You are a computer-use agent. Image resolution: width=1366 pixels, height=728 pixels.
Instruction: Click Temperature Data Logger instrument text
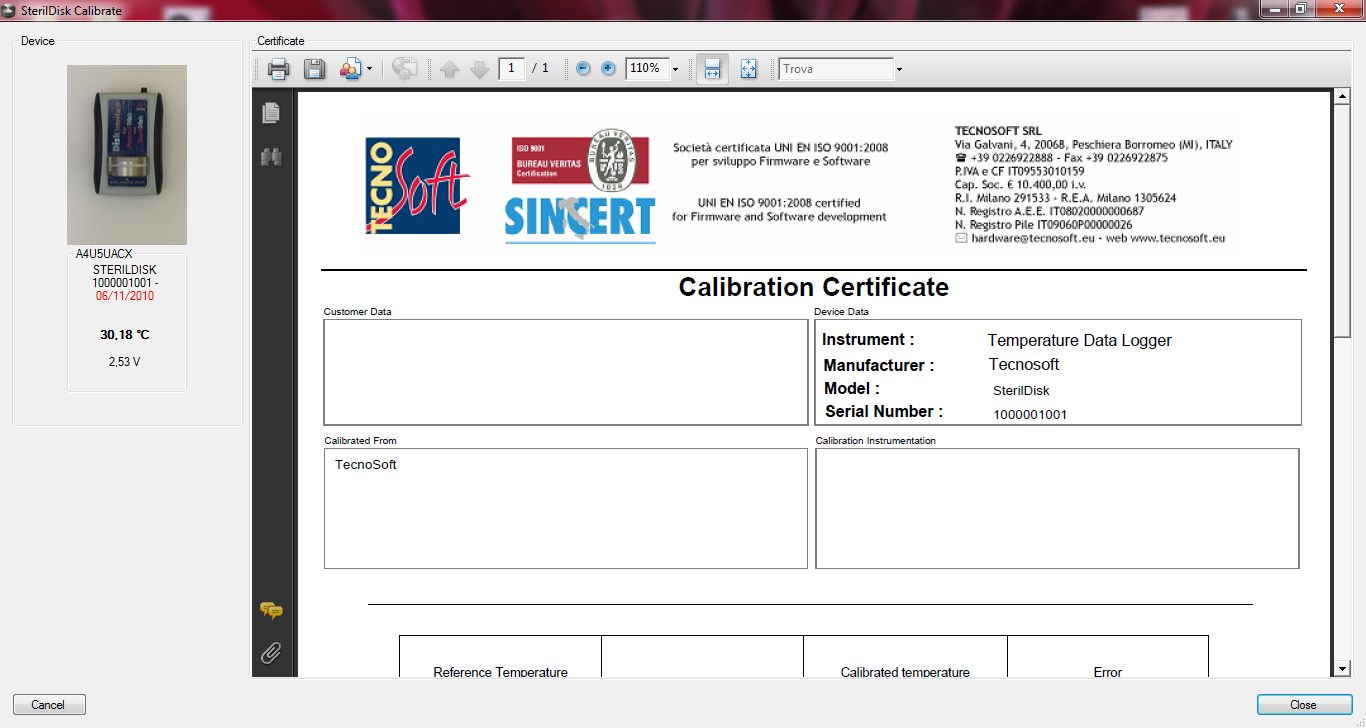coord(1079,341)
